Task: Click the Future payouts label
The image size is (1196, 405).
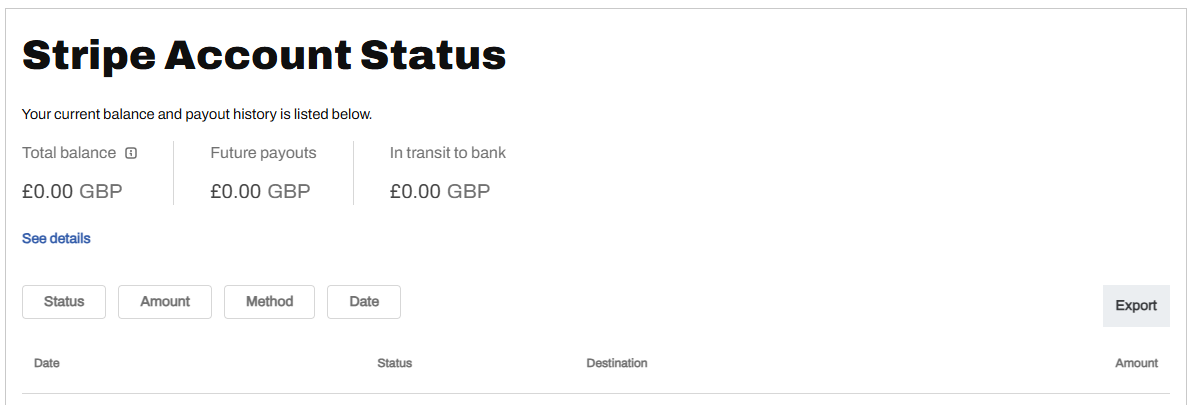Action: click(x=263, y=153)
